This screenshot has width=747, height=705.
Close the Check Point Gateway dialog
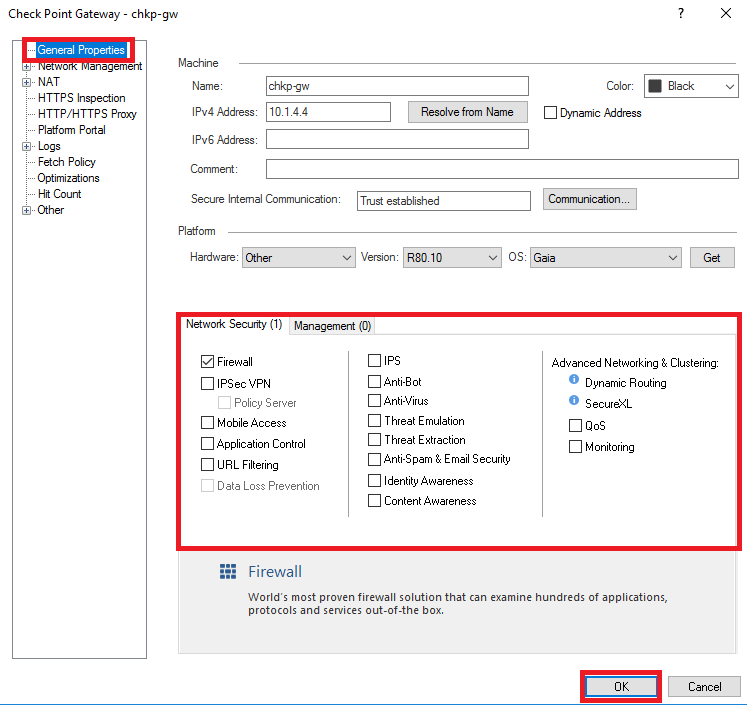tap(726, 13)
